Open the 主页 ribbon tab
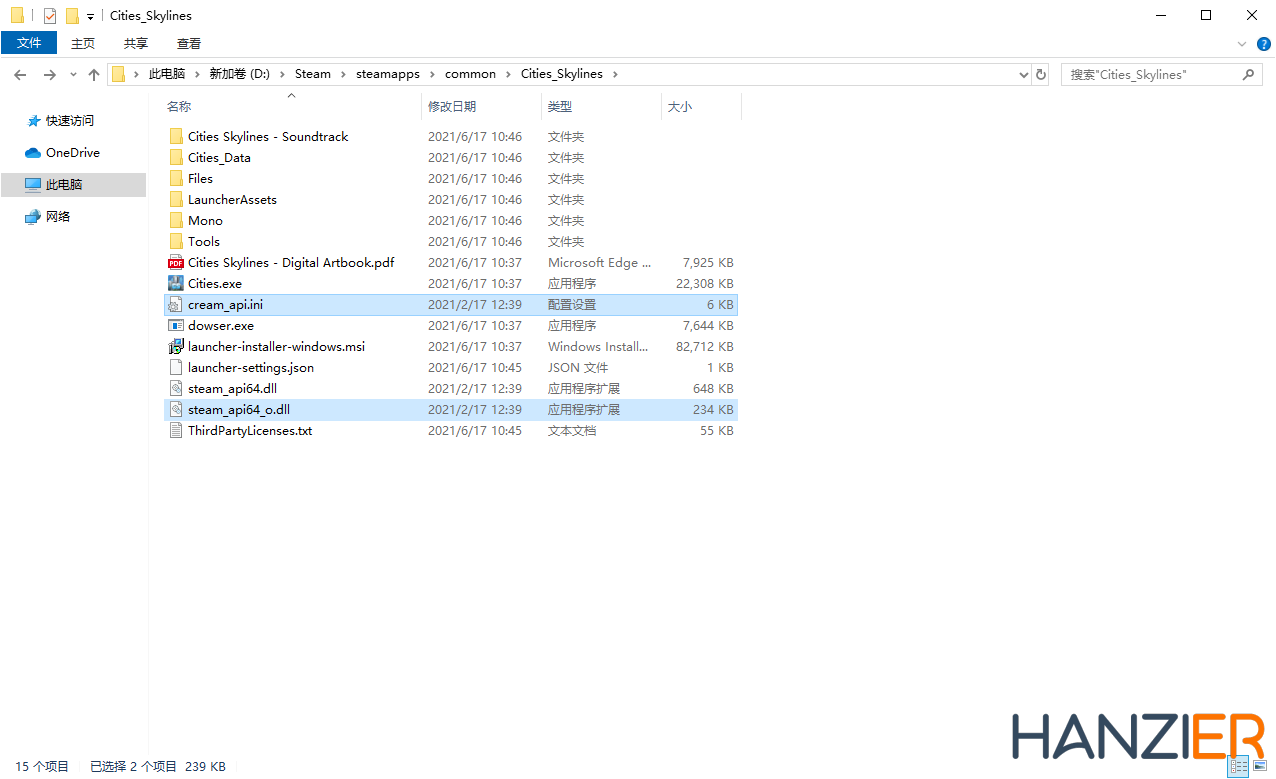Viewport: 1276px width, 779px height. 83,43
